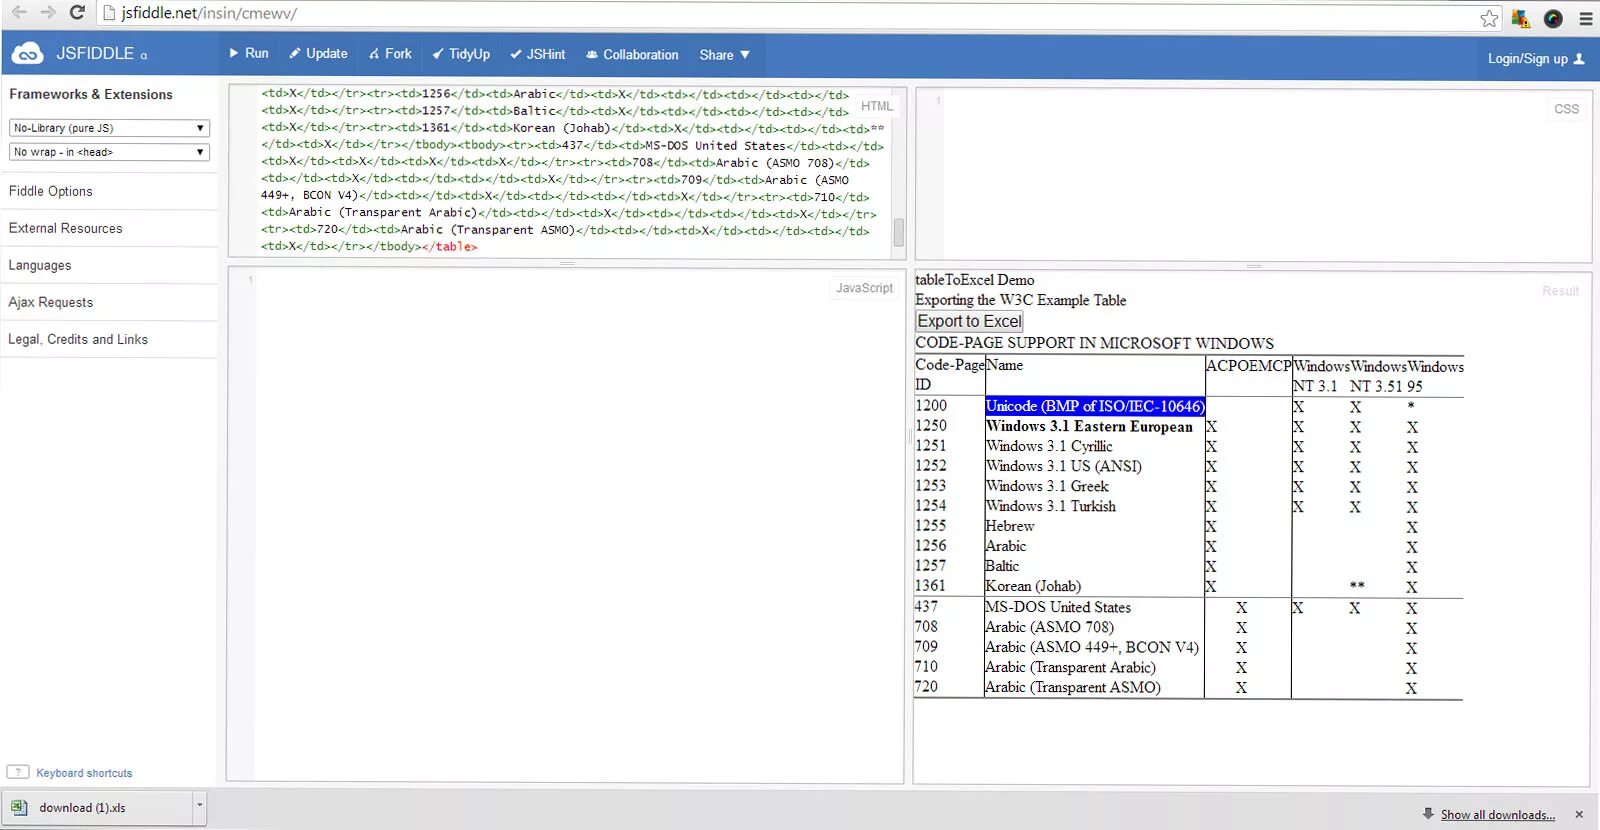The height and width of the screenshot is (830, 1600).
Task: Open the download (1).xls item options arrow
Action: click(x=199, y=806)
